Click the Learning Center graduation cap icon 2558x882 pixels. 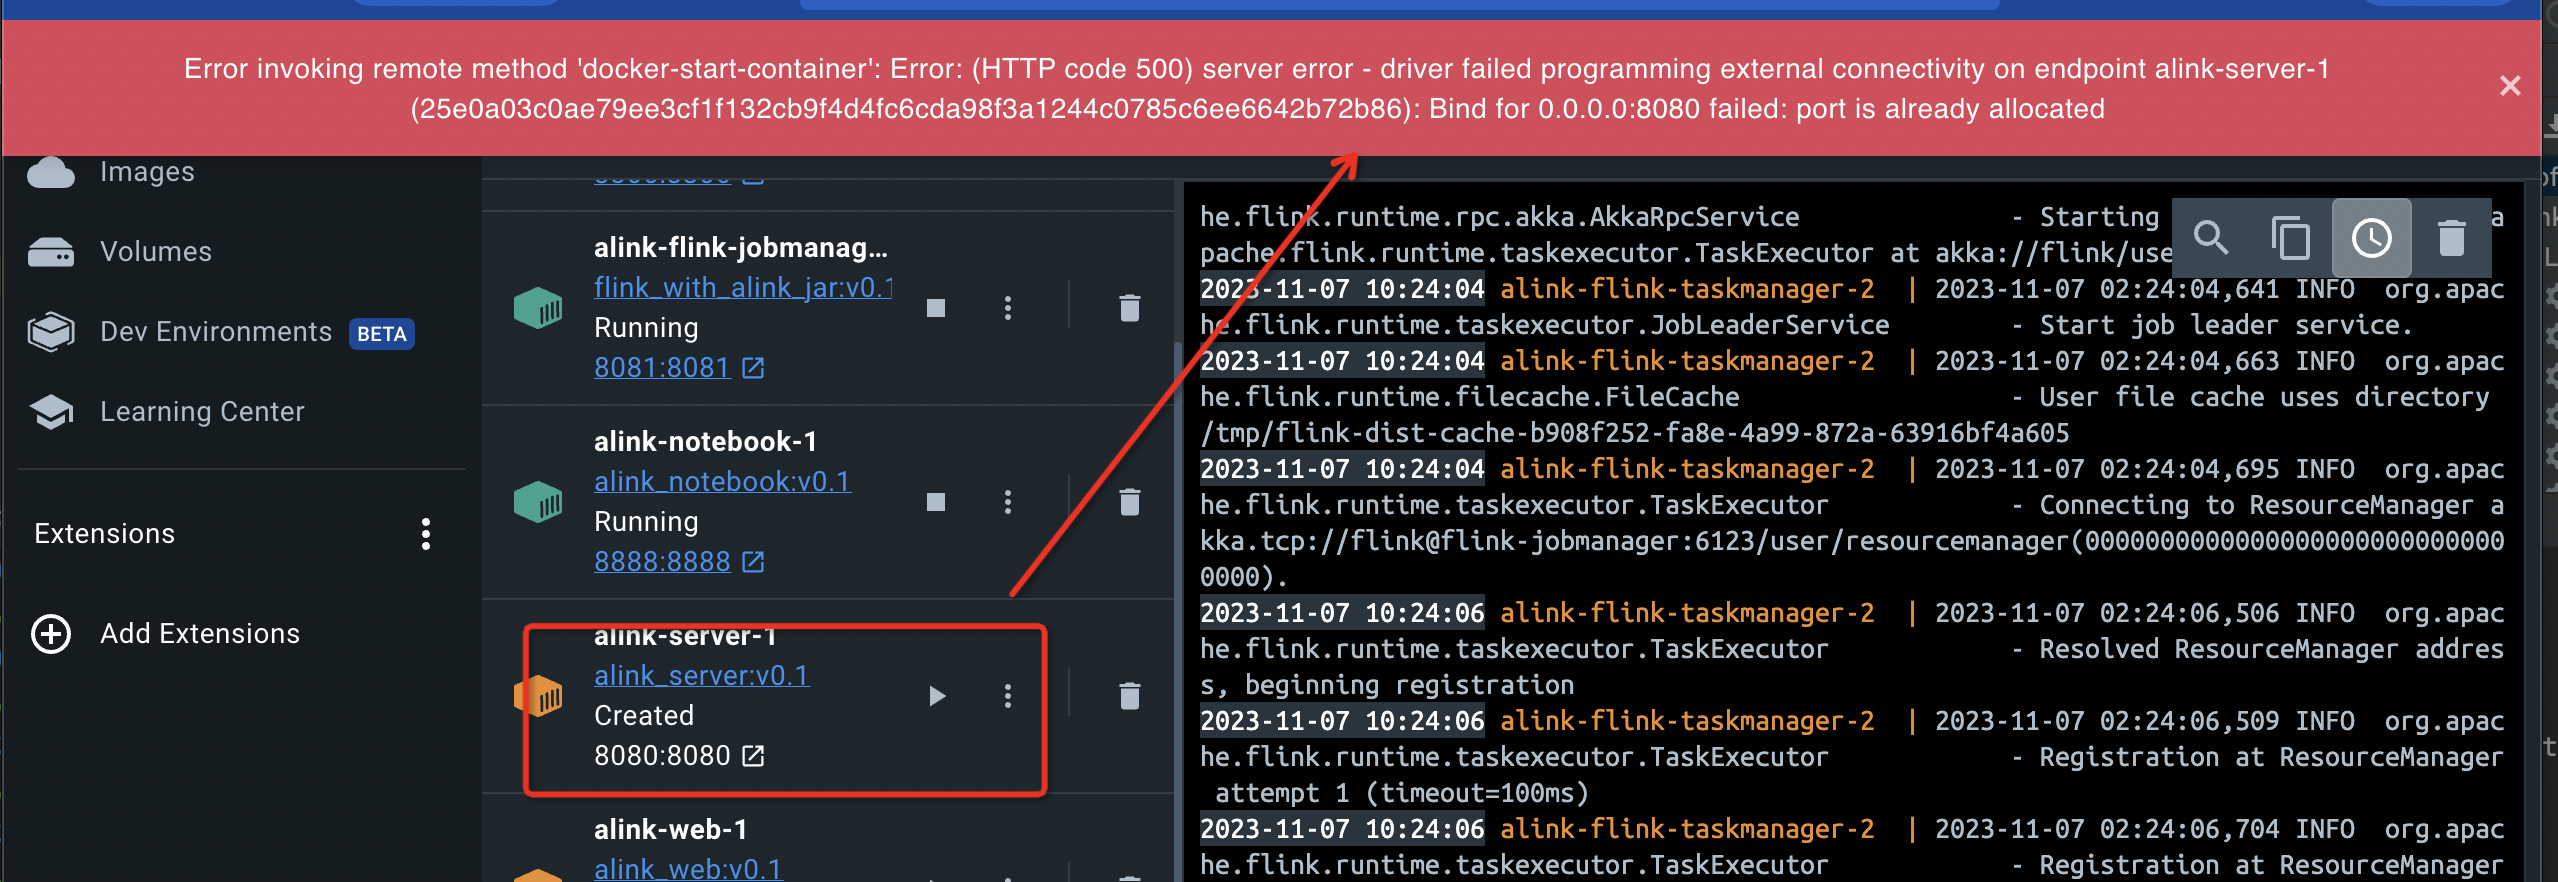point(51,412)
